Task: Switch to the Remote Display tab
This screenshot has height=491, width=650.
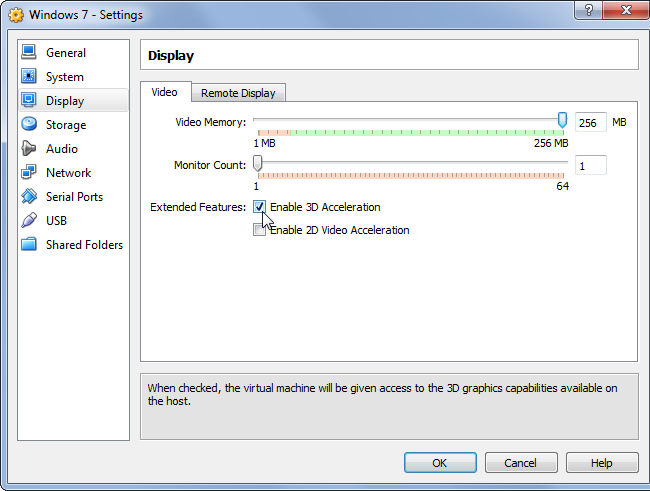Action: tap(238, 93)
